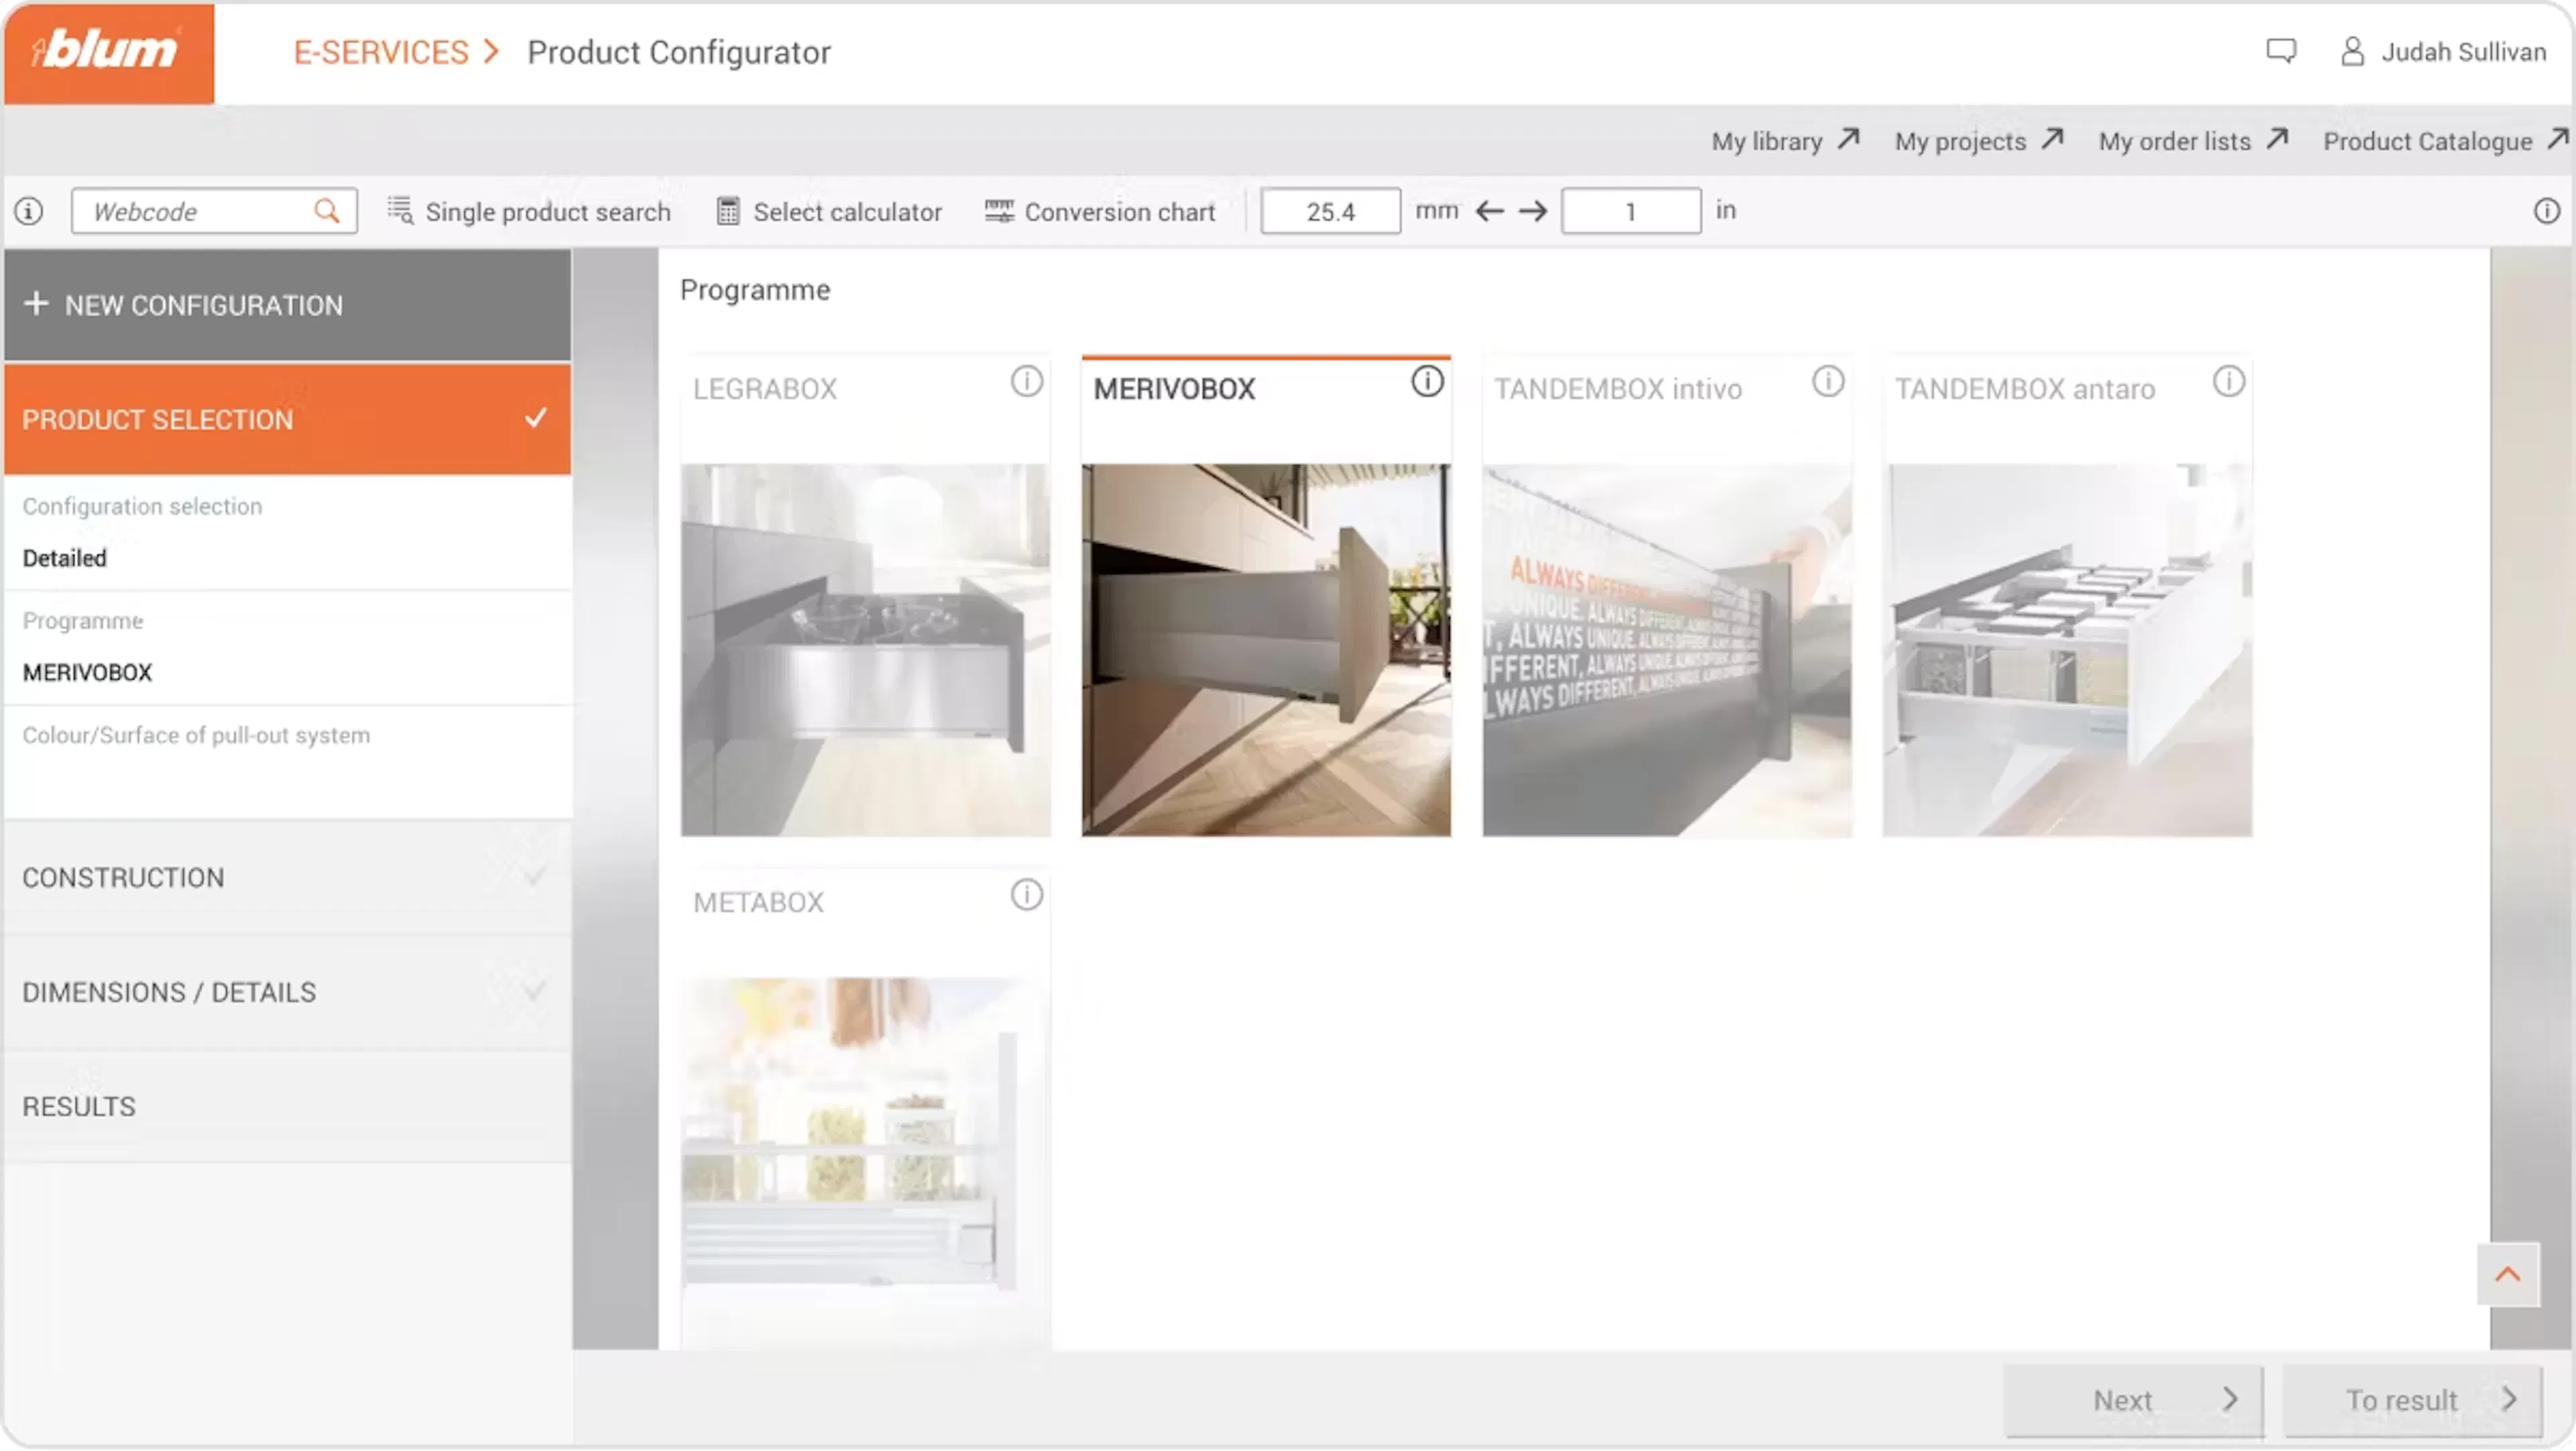Convert mm to inches with right arrow
Image resolution: width=2576 pixels, height=1451 pixels.
pos(1532,211)
